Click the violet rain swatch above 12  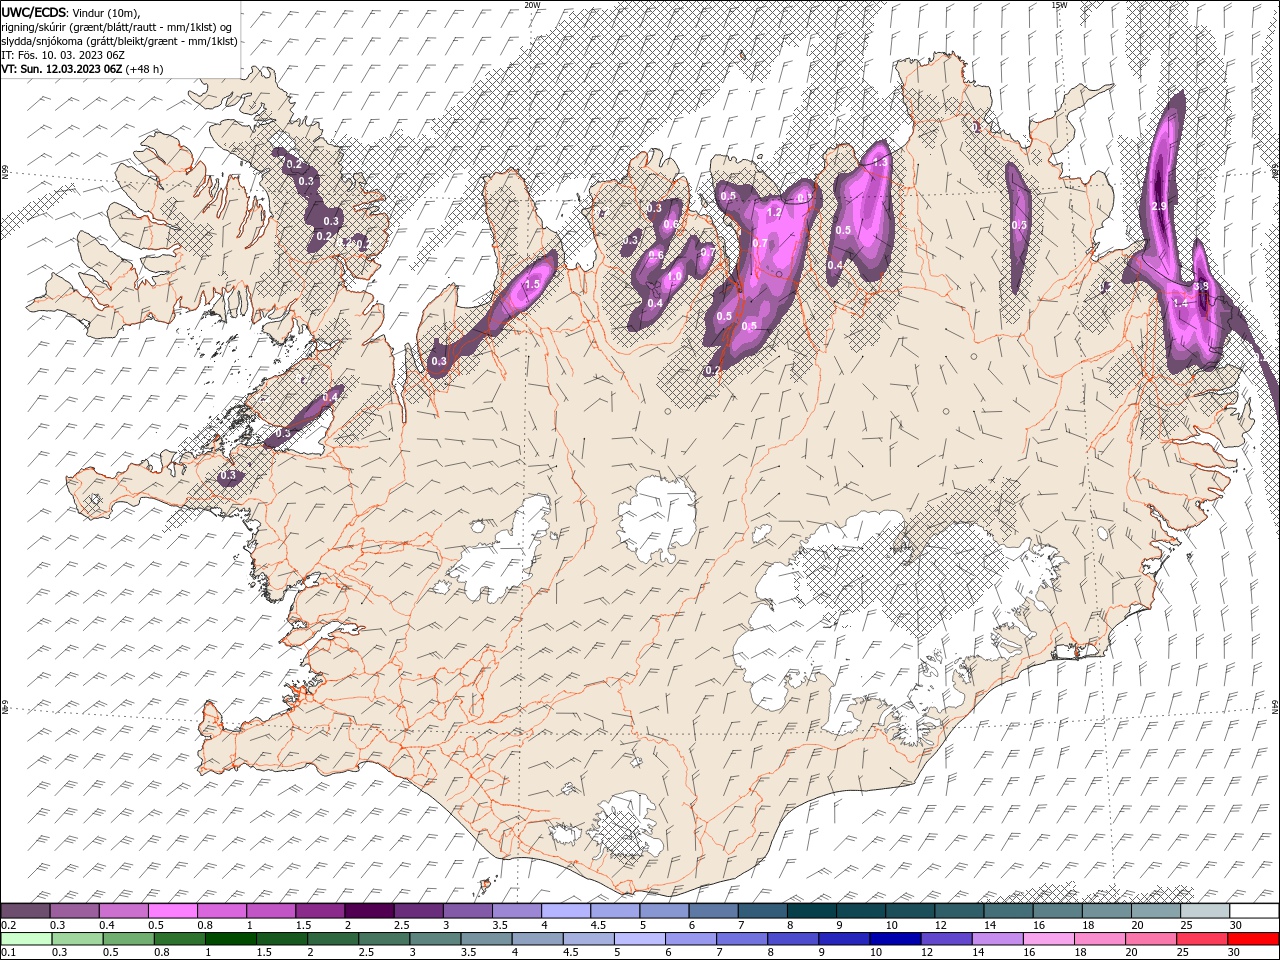click(x=946, y=938)
